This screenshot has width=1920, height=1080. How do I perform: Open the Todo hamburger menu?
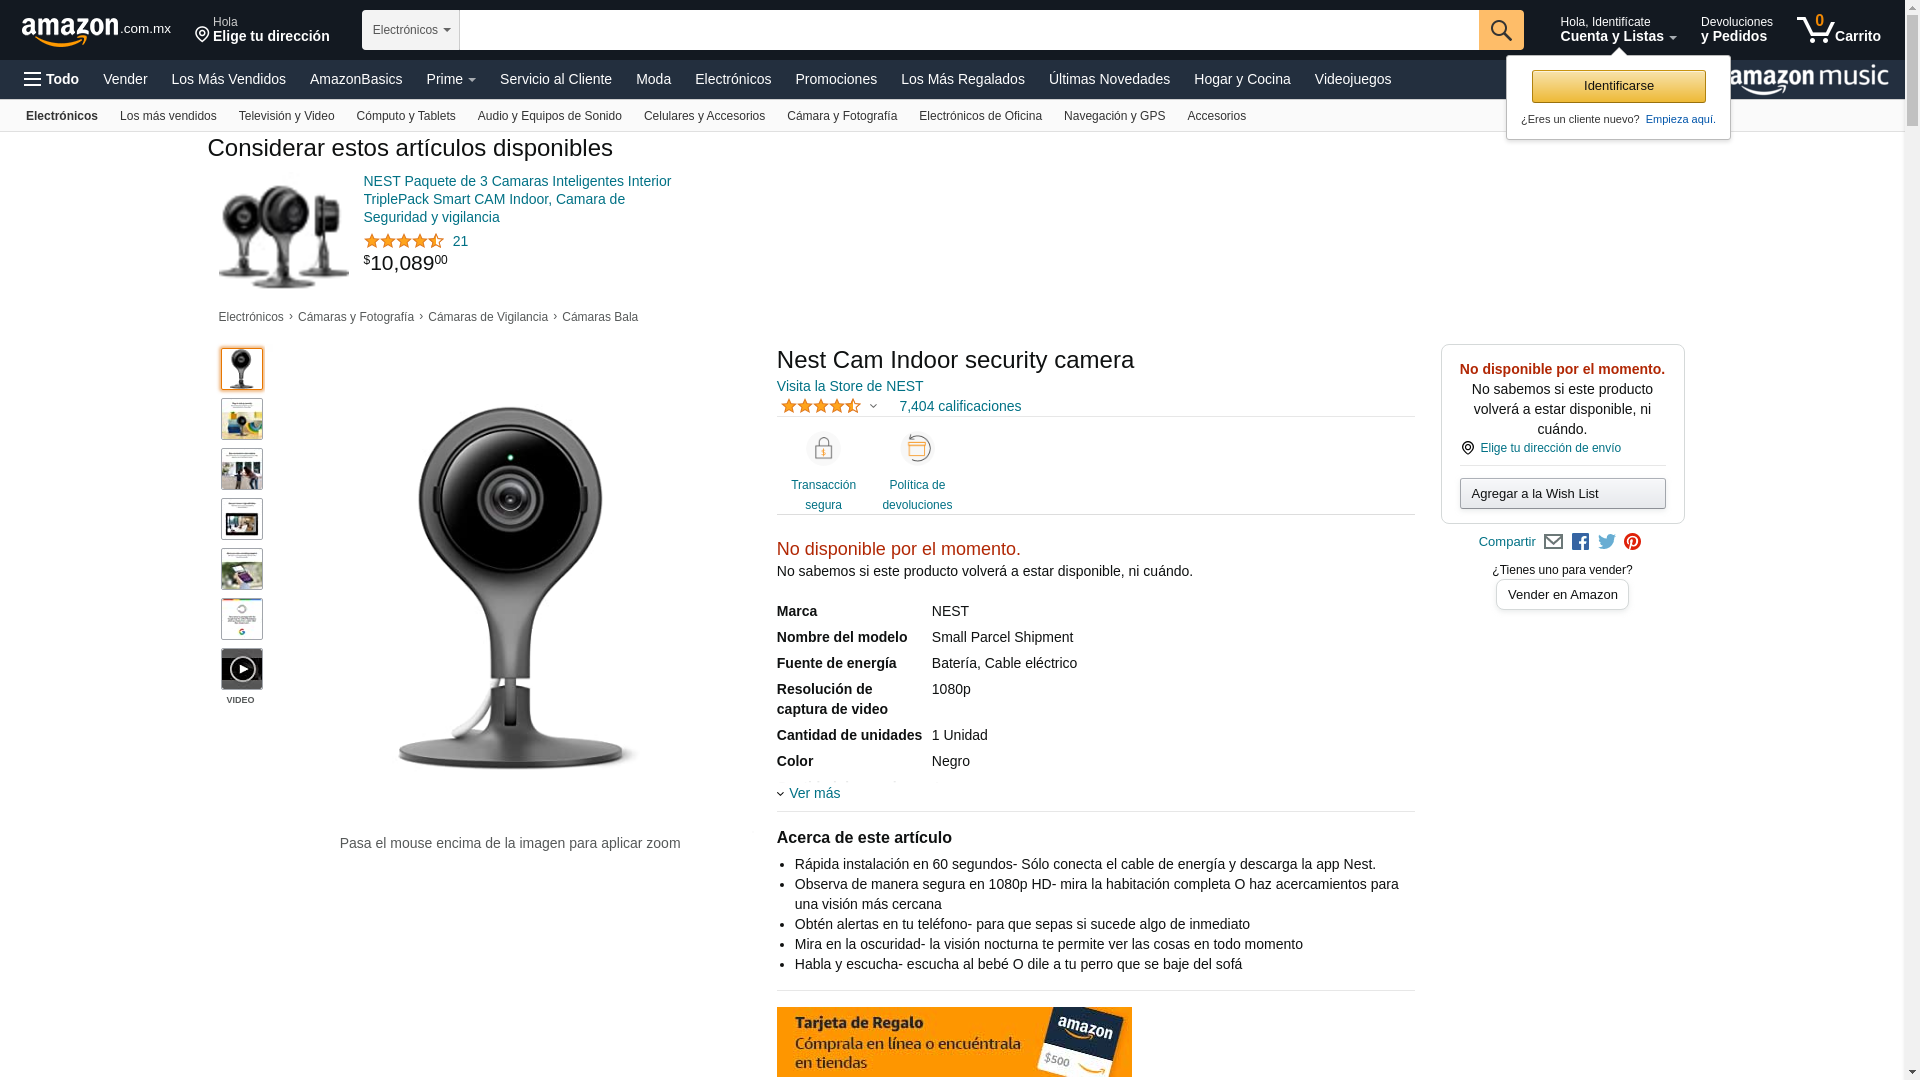pyautogui.click(x=52, y=79)
